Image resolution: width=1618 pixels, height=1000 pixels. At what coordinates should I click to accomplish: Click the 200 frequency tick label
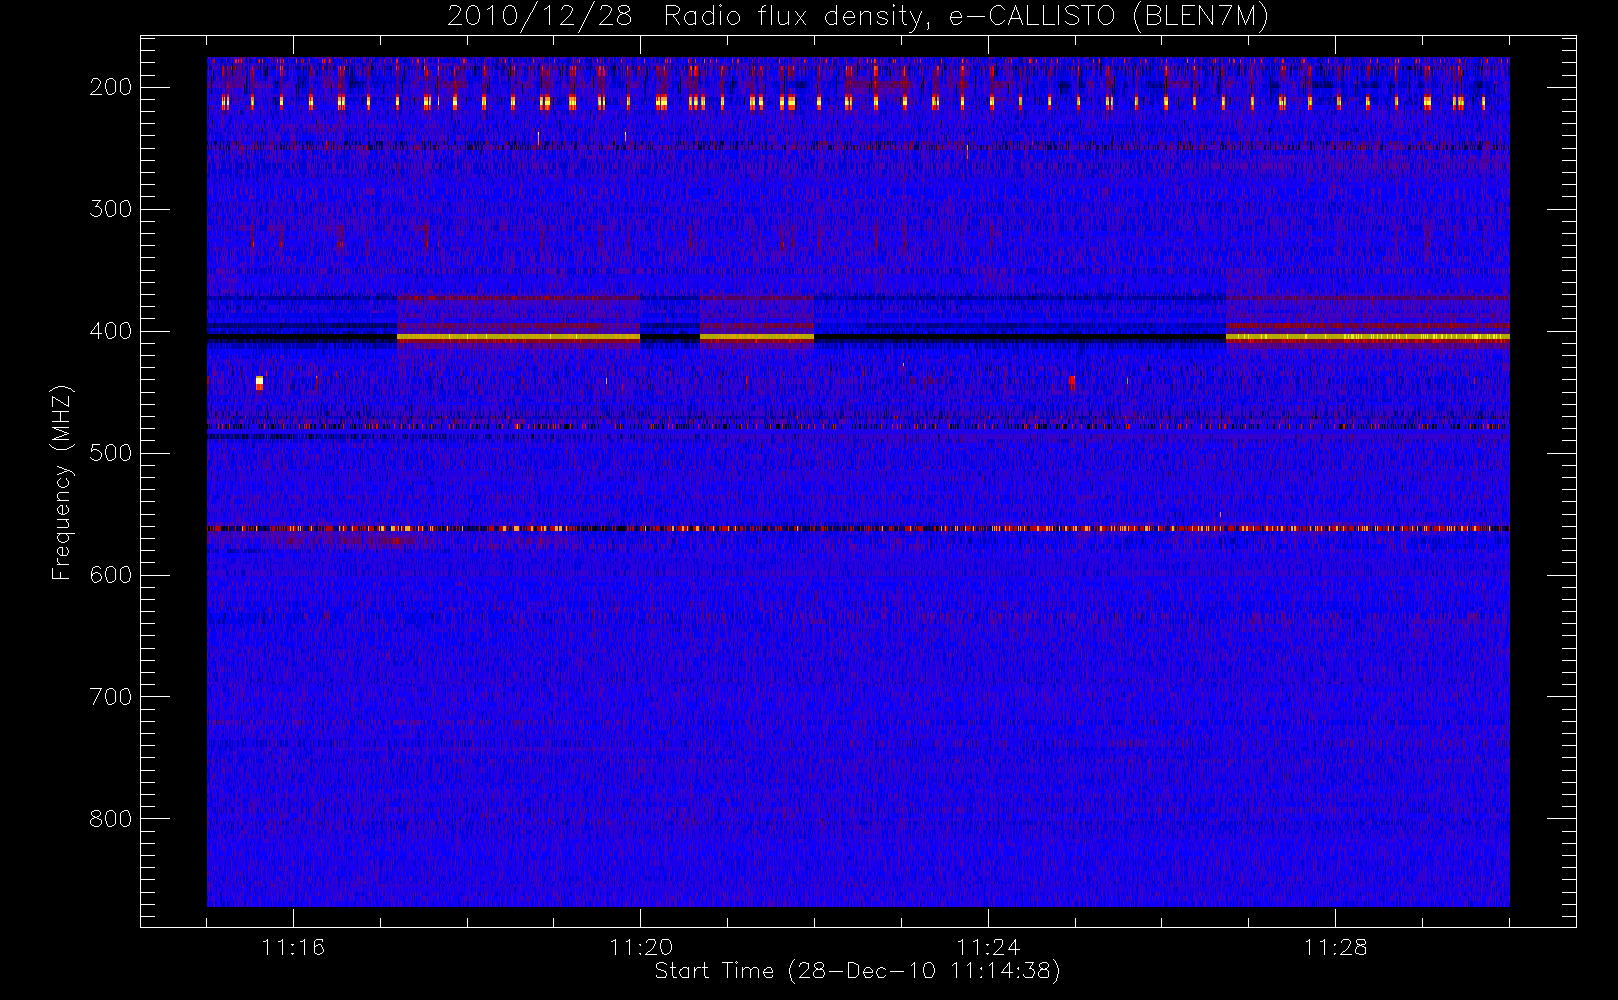tap(110, 87)
